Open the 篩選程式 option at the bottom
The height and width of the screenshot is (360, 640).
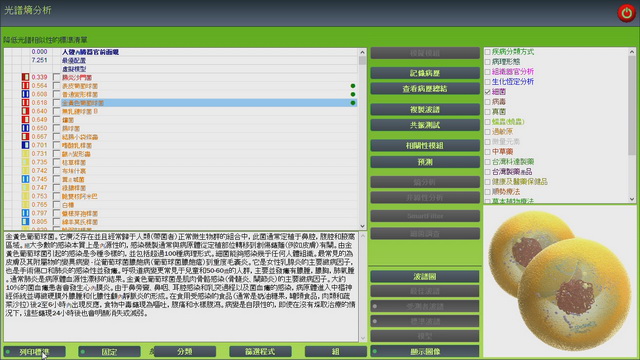tap(260, 351)
